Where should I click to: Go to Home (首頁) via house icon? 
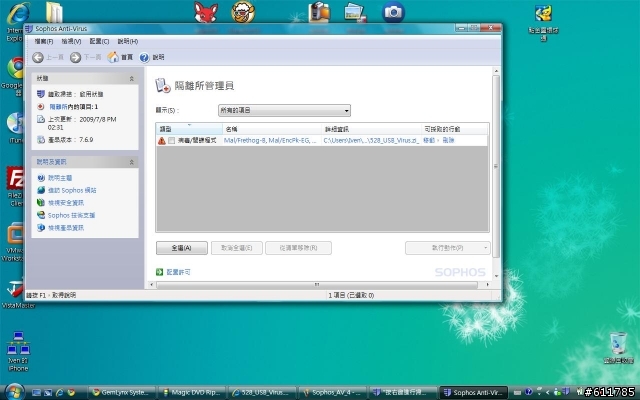[113, 57]
